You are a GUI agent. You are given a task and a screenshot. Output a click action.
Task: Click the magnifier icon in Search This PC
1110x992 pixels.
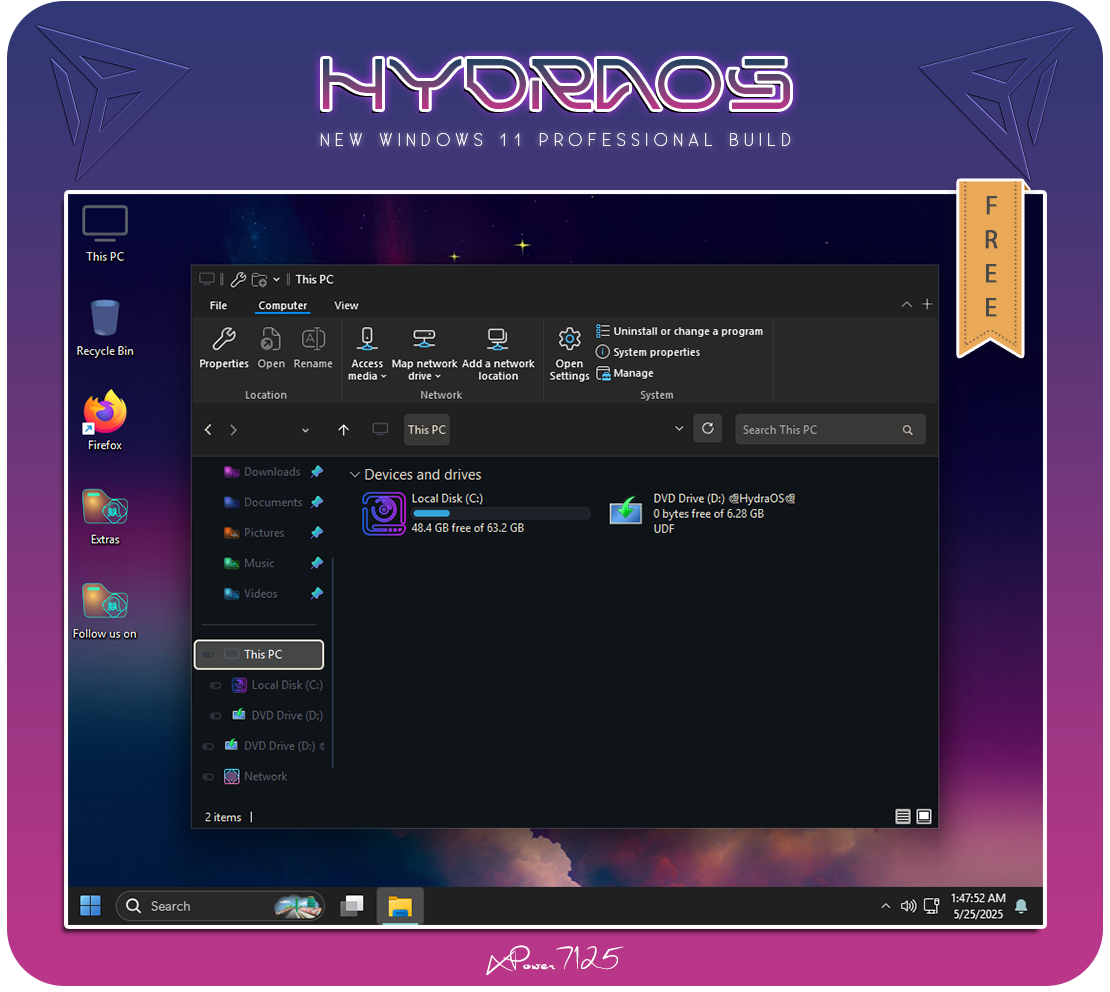(907, 430)
